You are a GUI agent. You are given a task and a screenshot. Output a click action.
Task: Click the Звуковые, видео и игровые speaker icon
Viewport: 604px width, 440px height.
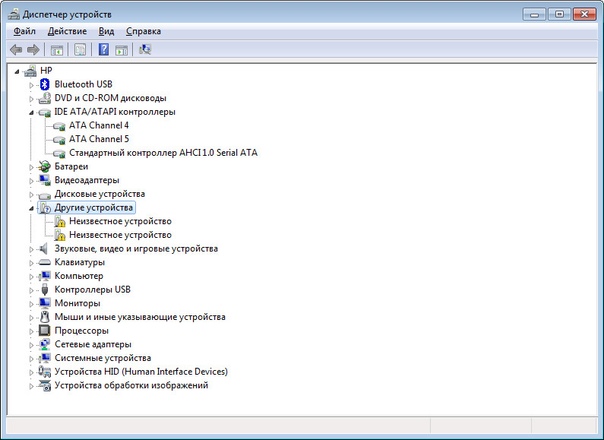click(44, 249)
